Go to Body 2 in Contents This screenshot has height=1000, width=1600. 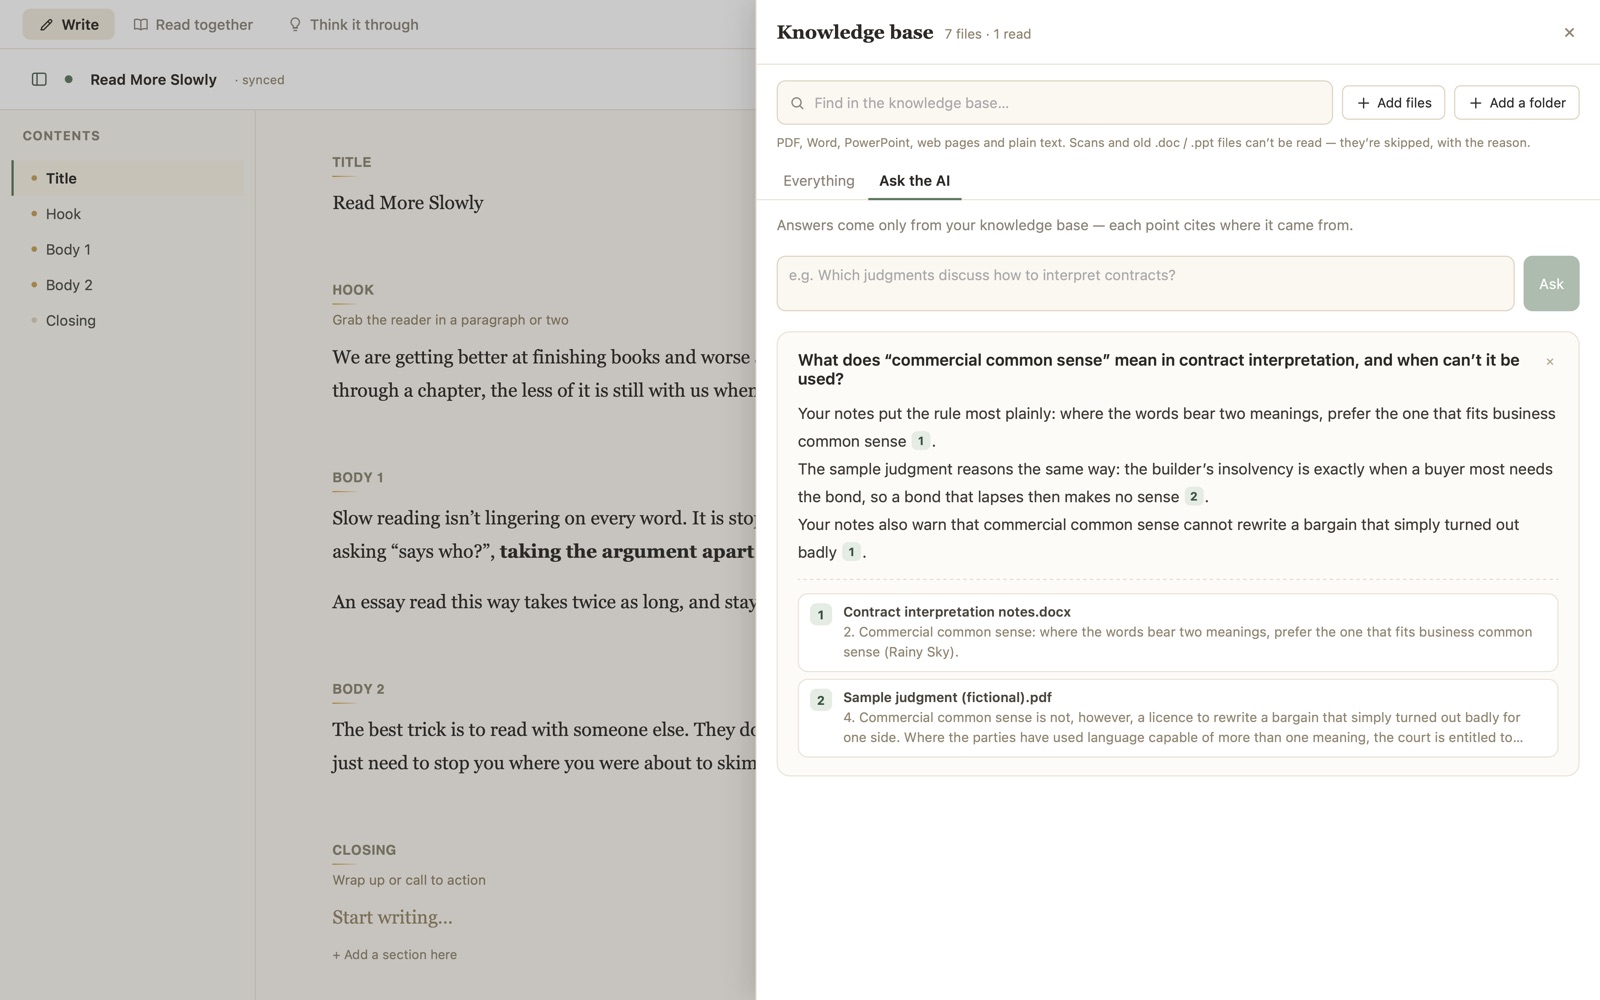(127, 285)
